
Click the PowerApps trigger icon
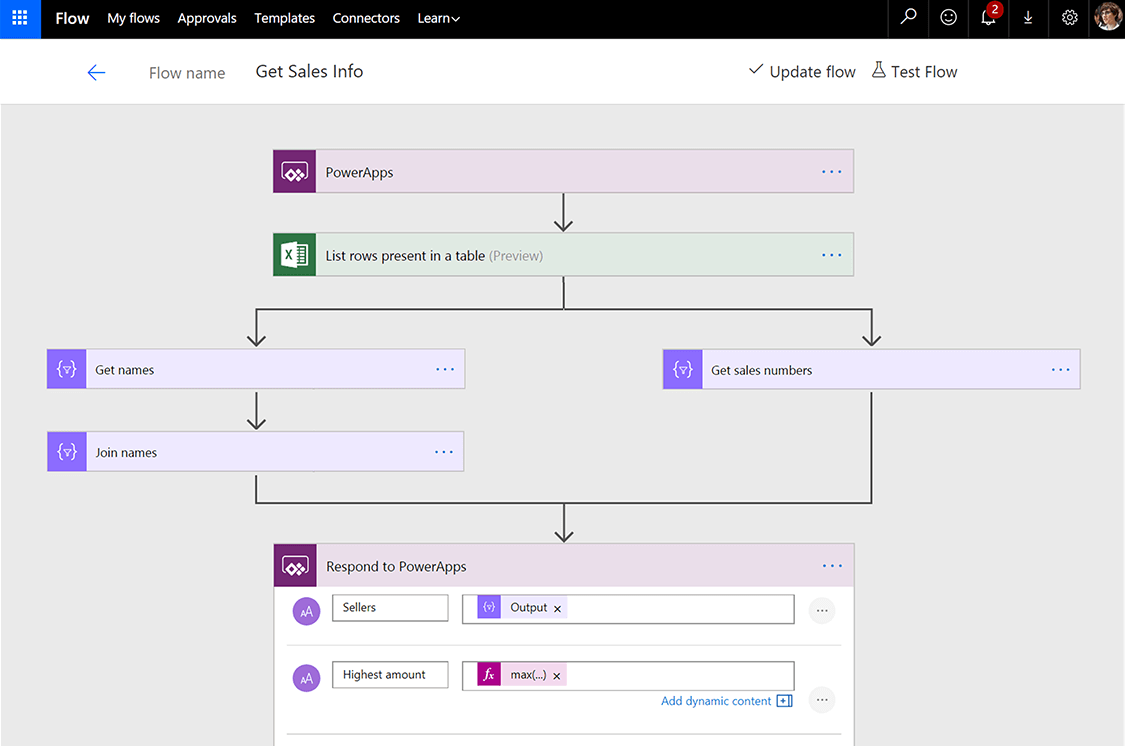[294, 171]
